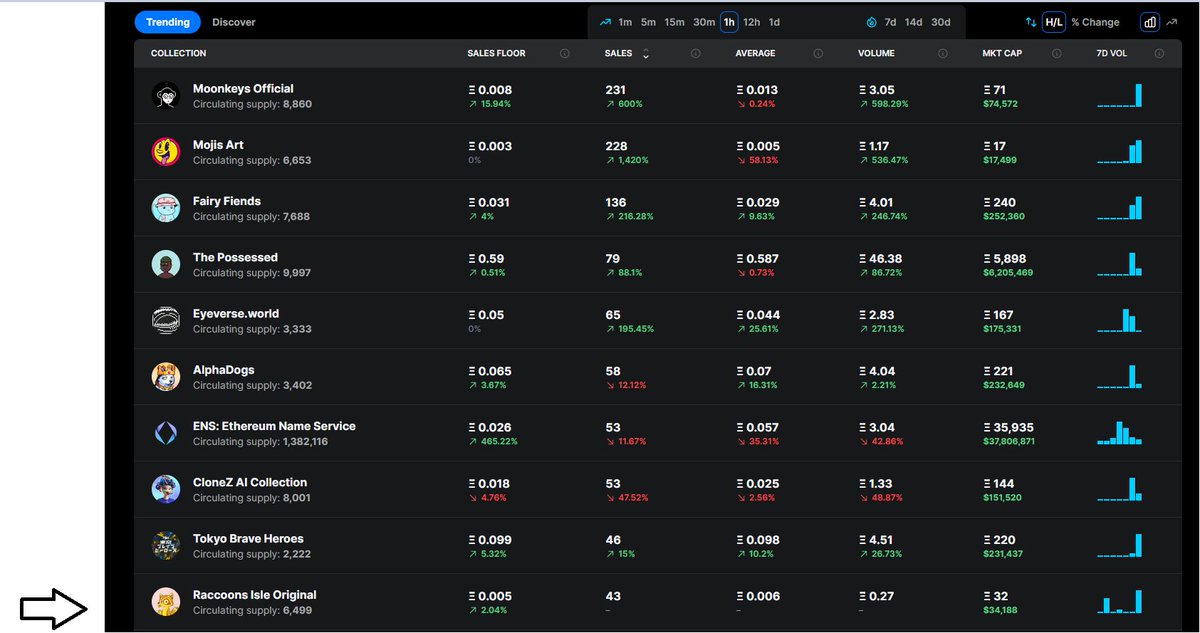Screen dimensions: 1200x633
Task: Click the VOLUME column header
Action: pos(877,54)
